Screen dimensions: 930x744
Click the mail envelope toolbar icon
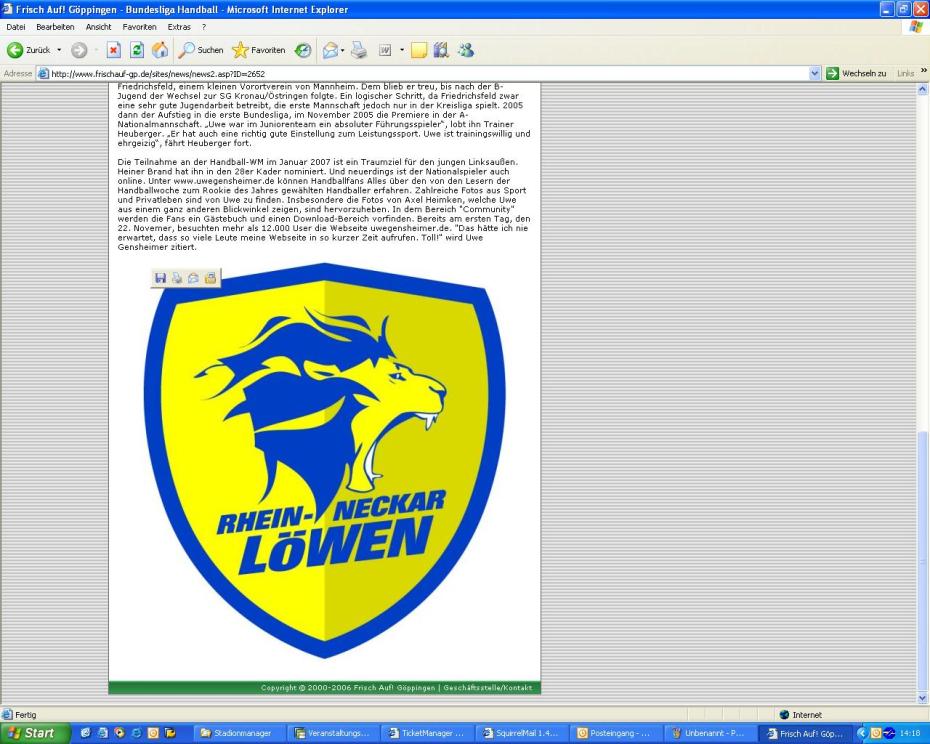[330, 50]
